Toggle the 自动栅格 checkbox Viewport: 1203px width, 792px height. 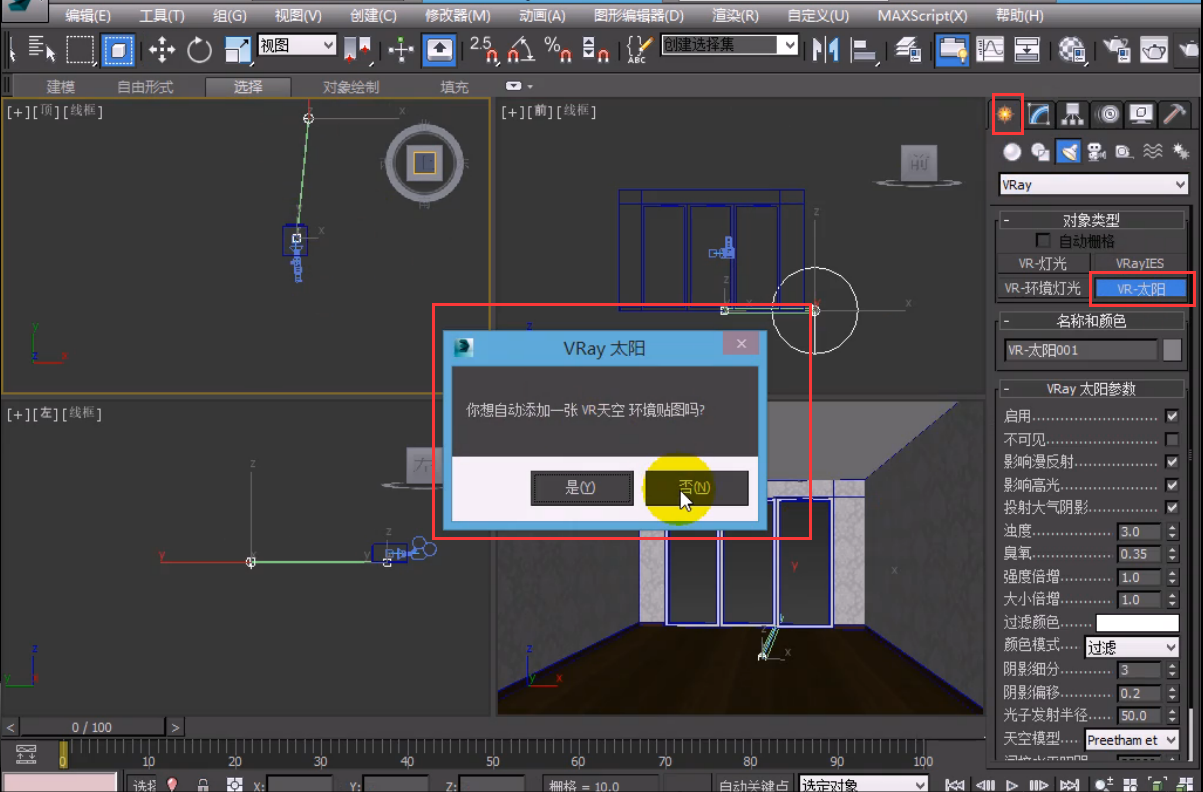click(x=1043, y=241)
